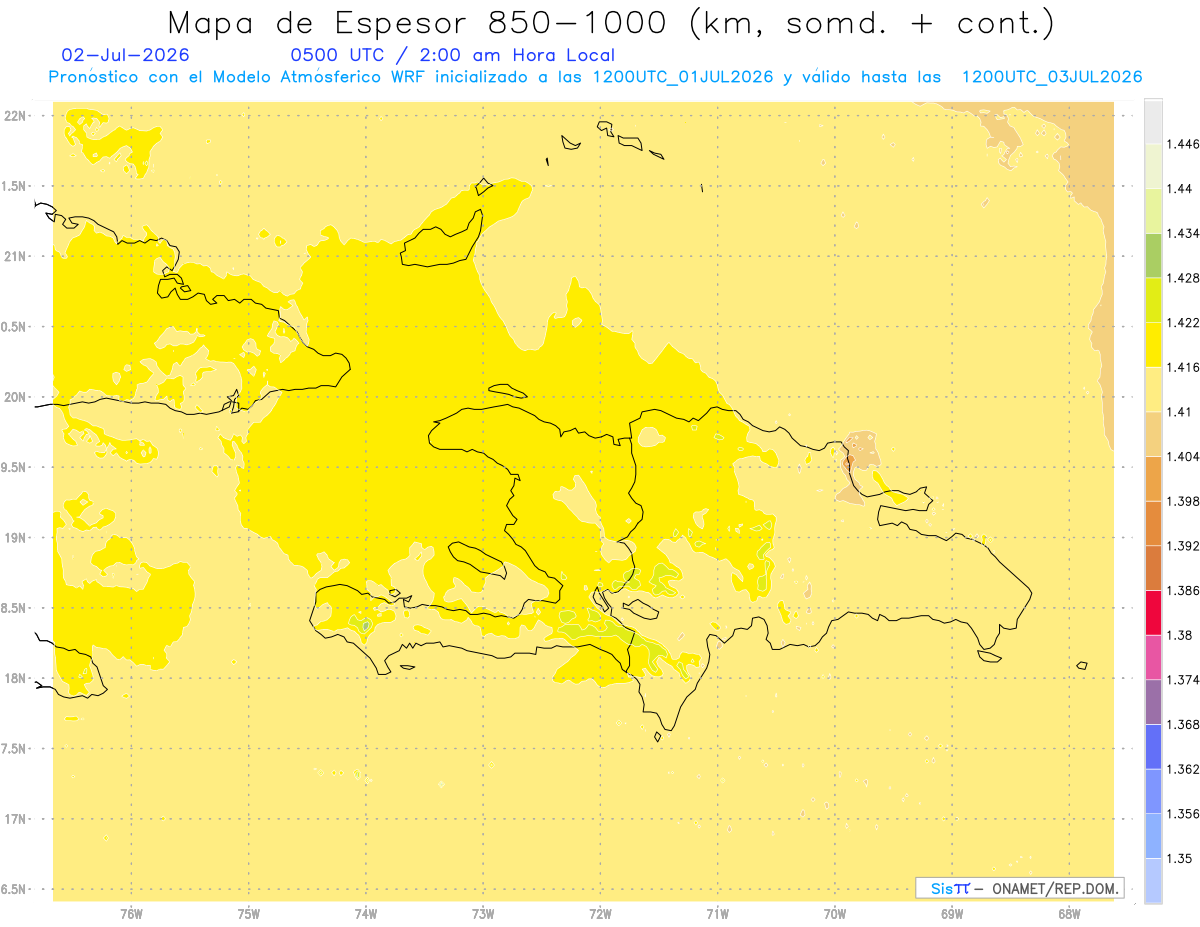Select the pink 1.374–1.38 legend swatch
This screenshot has width=1200, height=927.
click(x=1153, y=657)
